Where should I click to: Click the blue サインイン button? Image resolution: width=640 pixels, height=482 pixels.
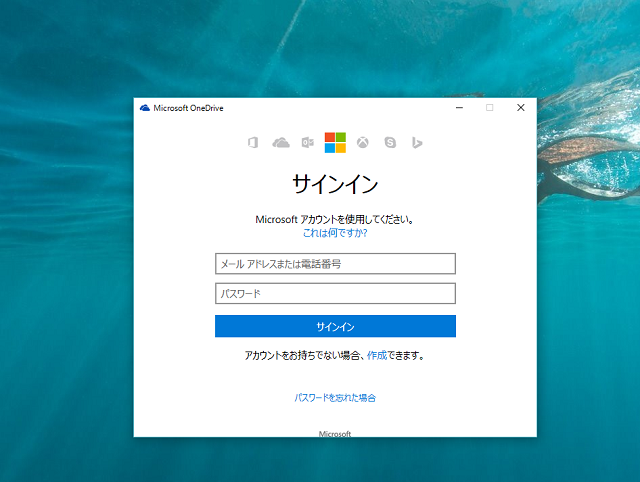pos(335,326)
